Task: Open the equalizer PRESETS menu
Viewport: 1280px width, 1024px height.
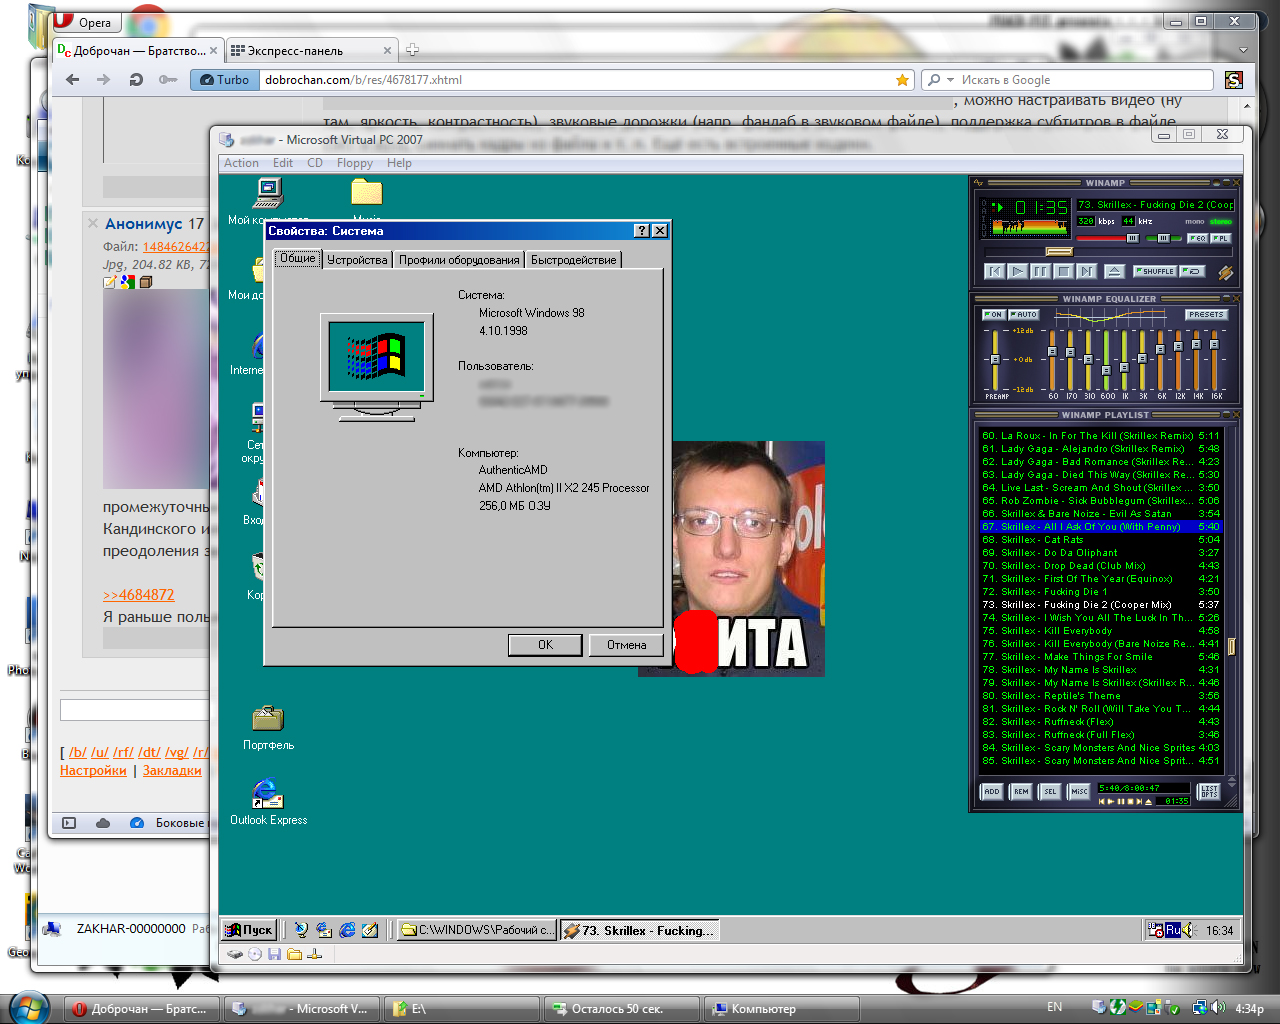Action: pyautogui.click(x=1206, y=314)
